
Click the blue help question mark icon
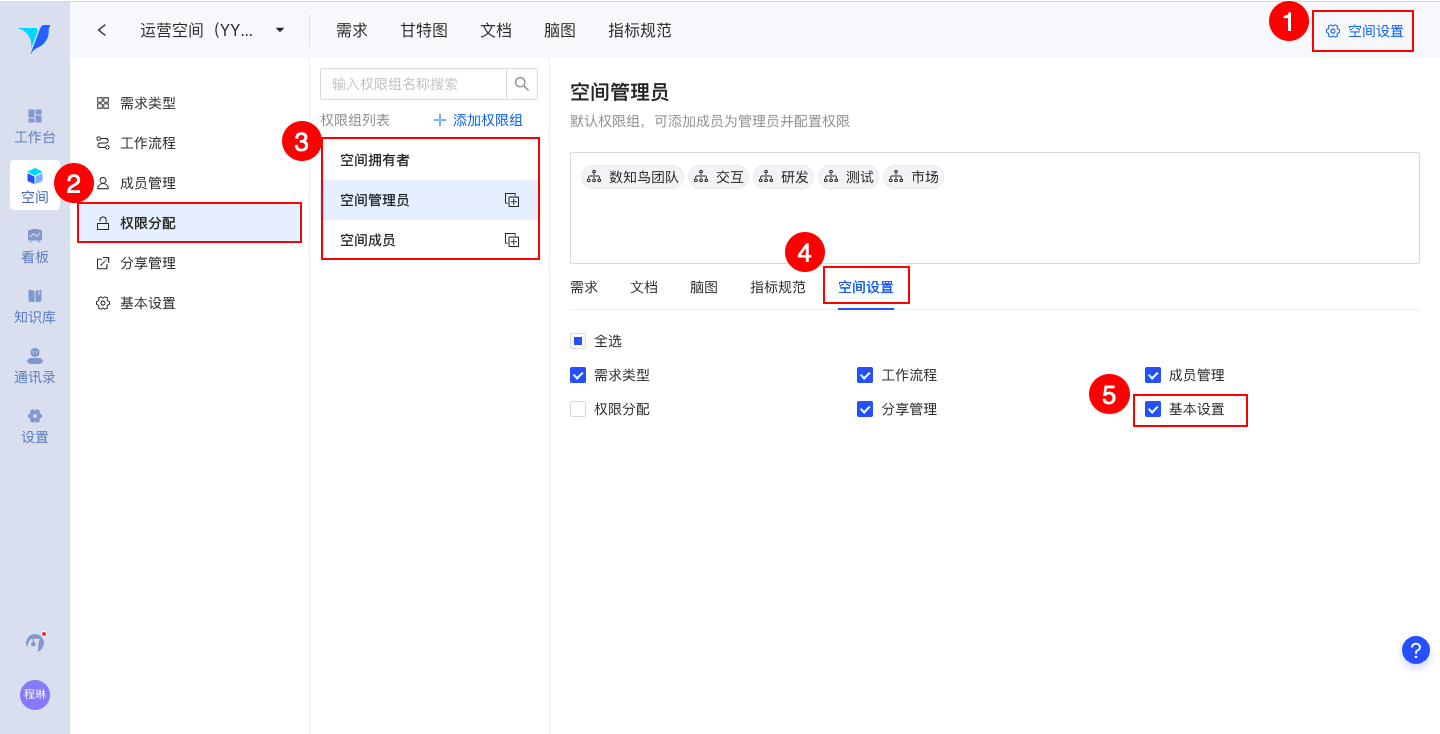tap(1415, 650)
